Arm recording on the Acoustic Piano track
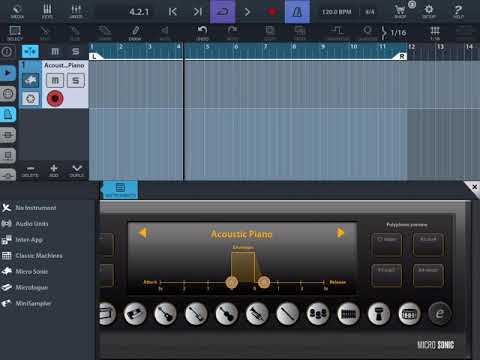Viewport: 480px width, 360px height. point(55,99)
